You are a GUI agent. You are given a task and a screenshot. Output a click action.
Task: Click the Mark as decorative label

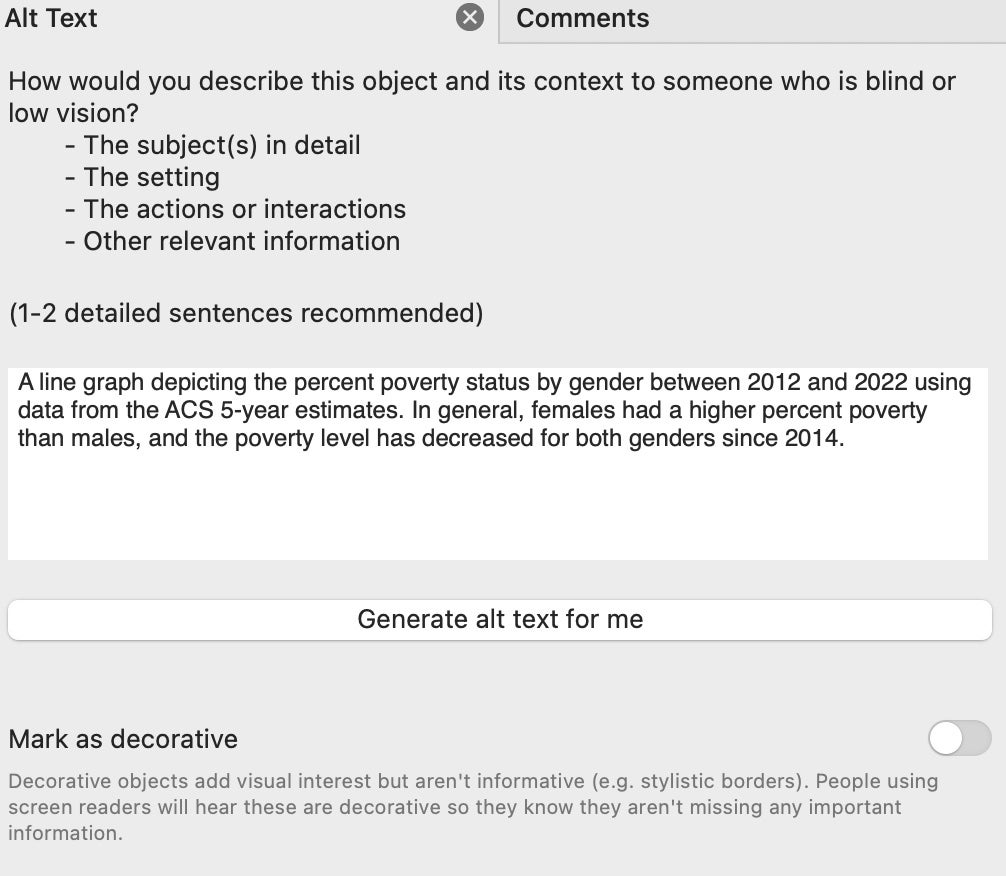point(122,739)
